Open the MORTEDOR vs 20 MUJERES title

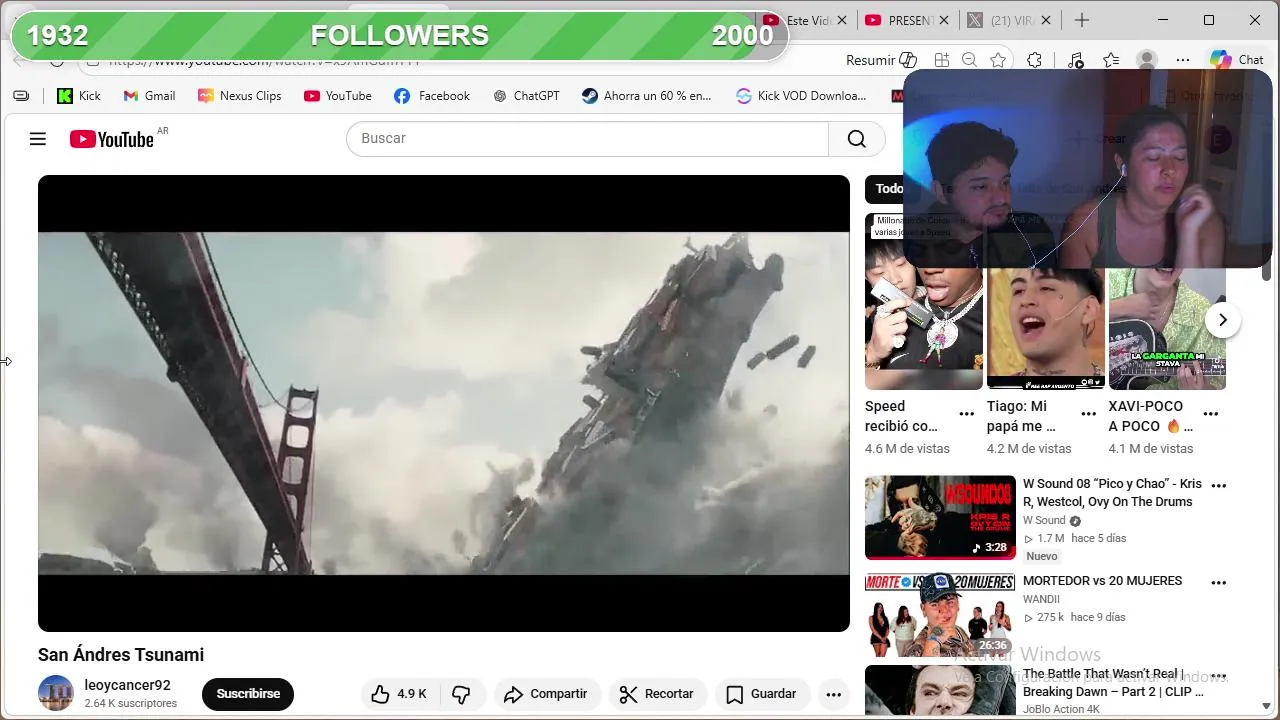tap(1102, 581)
